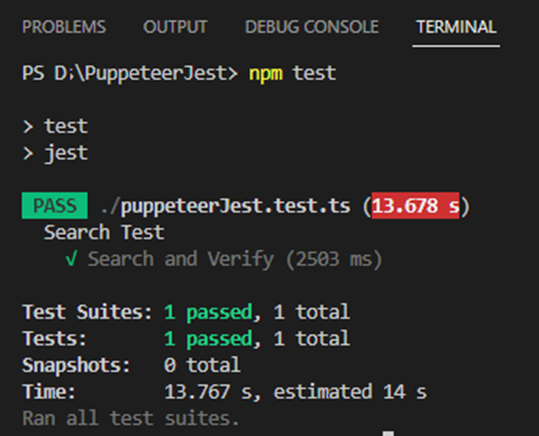Image resolution: width=539 pixels, height=436 pixels.
Task: Click the green checkmark before Search and Verify
Action: 71,259
